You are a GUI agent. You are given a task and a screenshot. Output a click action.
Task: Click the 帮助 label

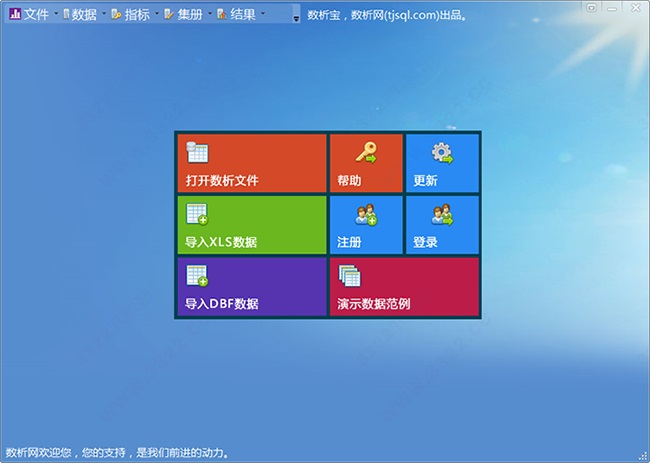349,180
